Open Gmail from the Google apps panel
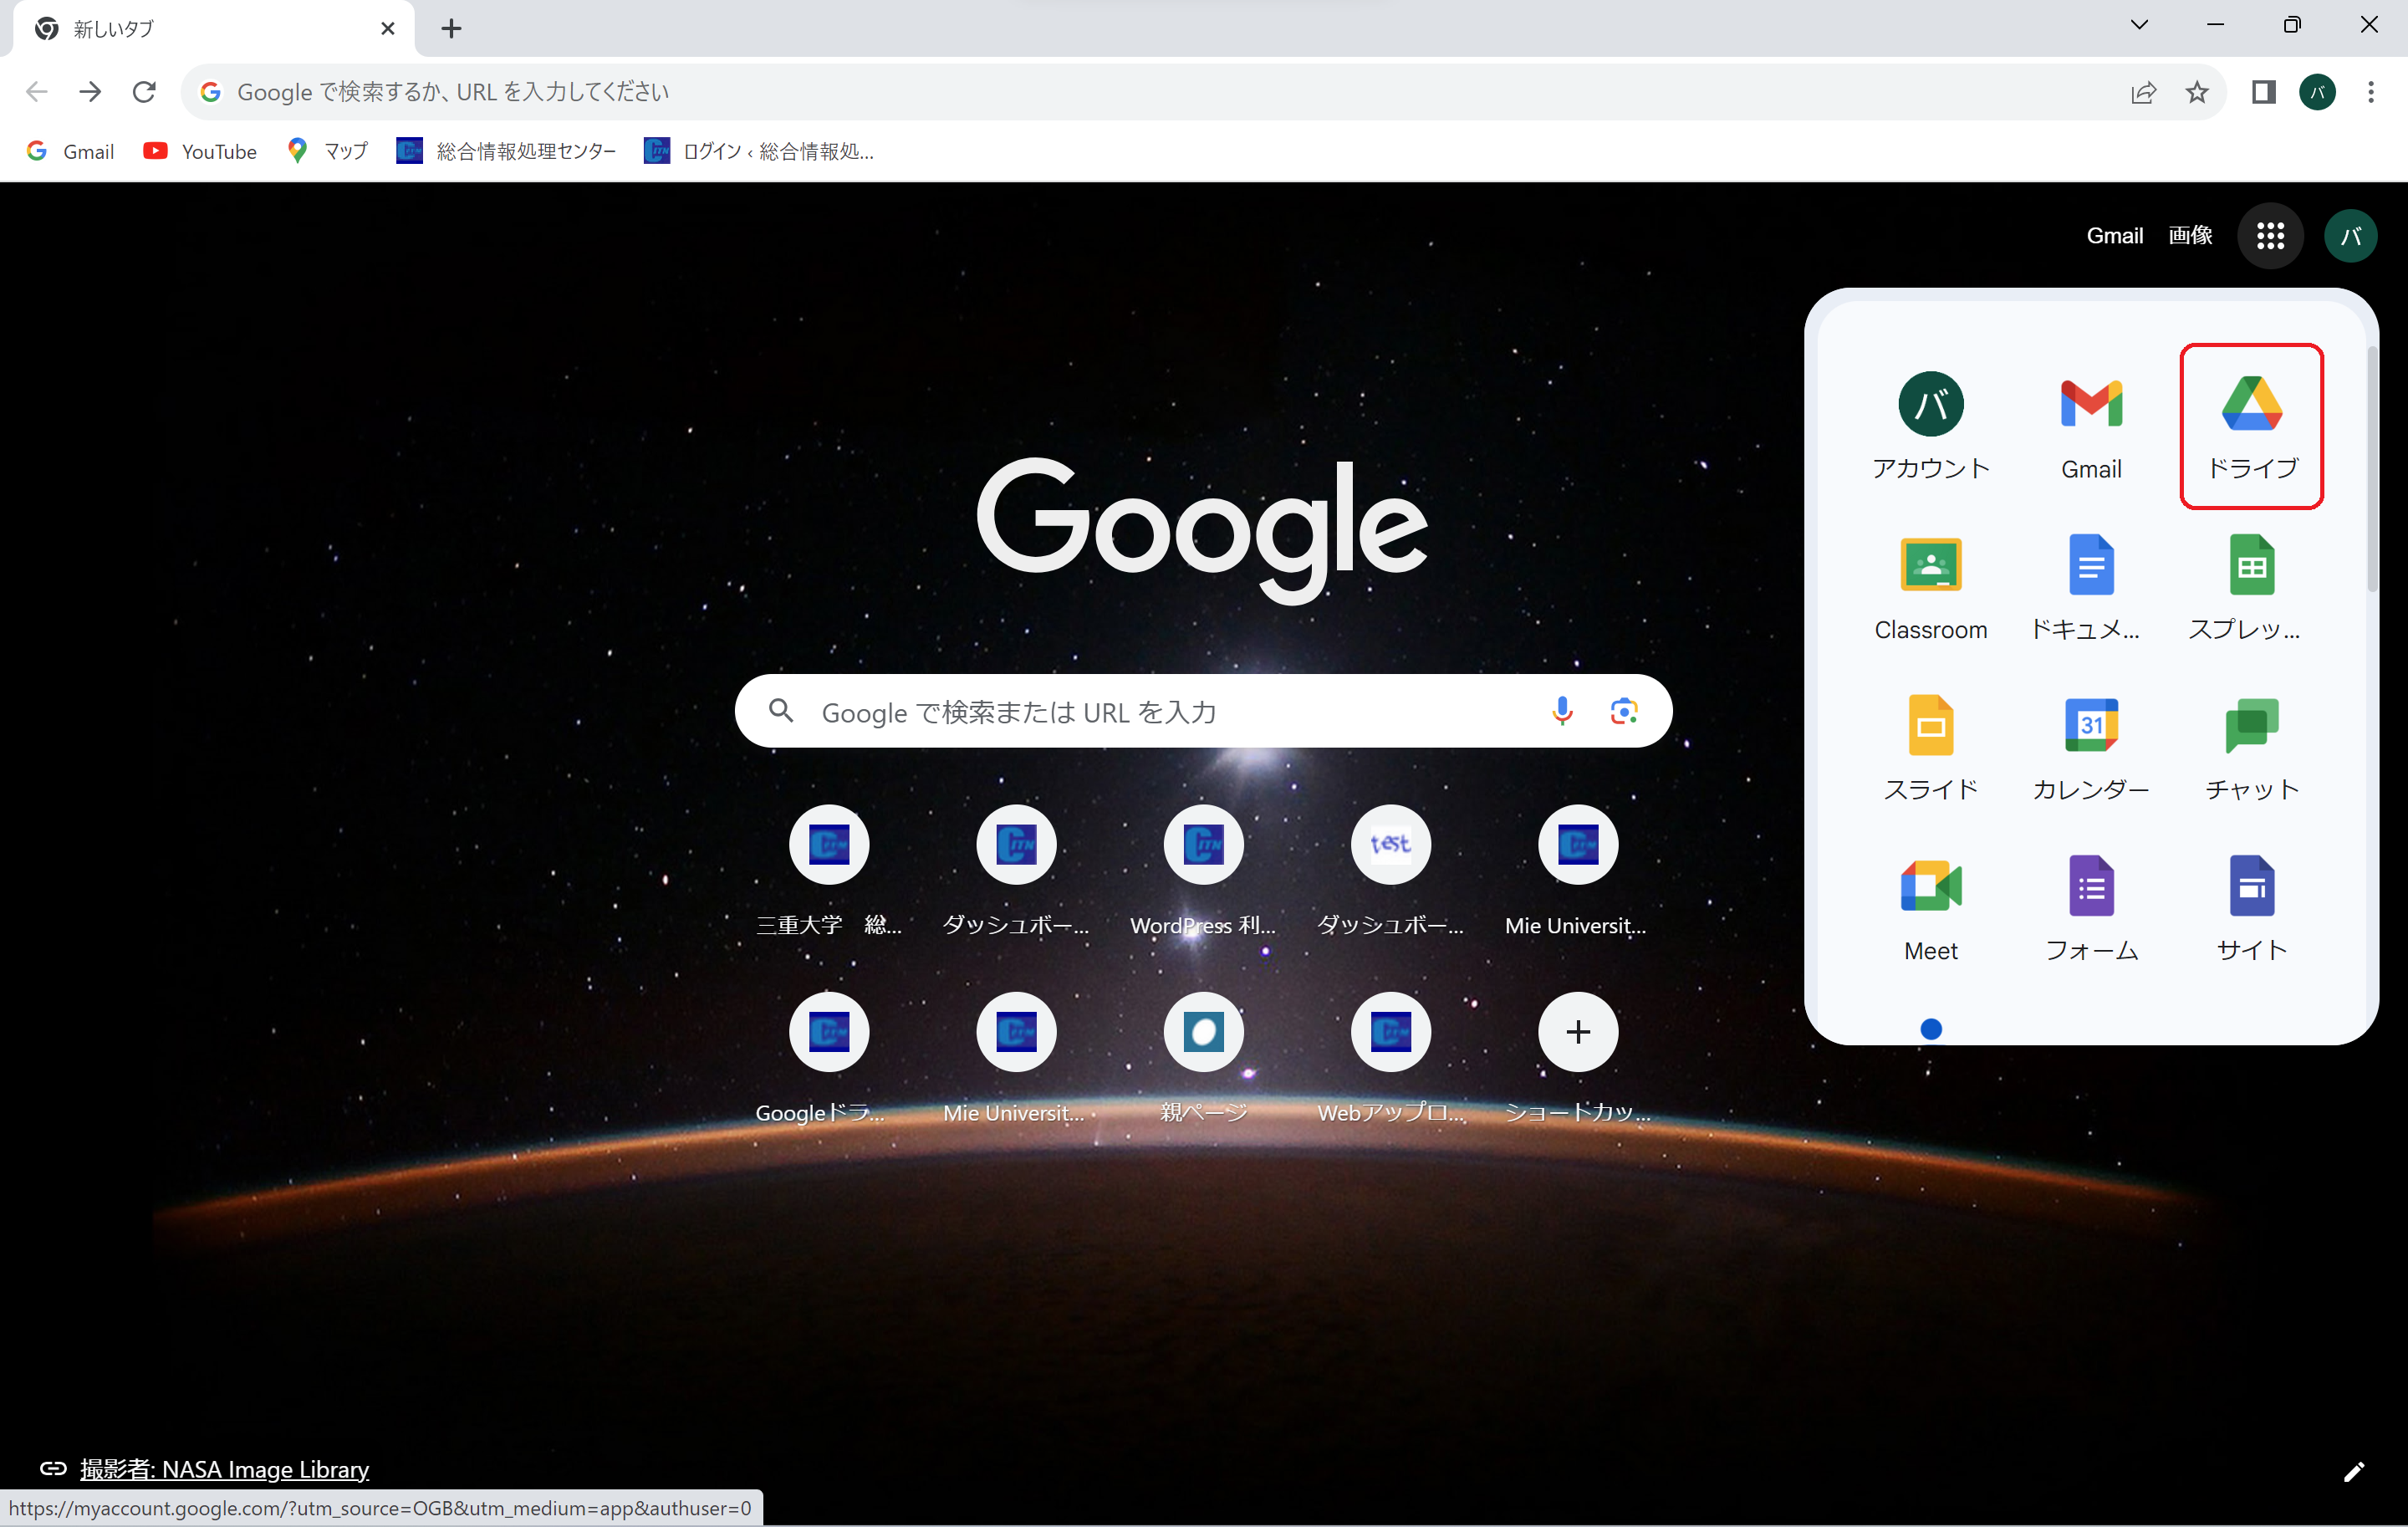The width and height of the screenshot is (2408, 1527). pyautogui.click(x=2091, y=427)
